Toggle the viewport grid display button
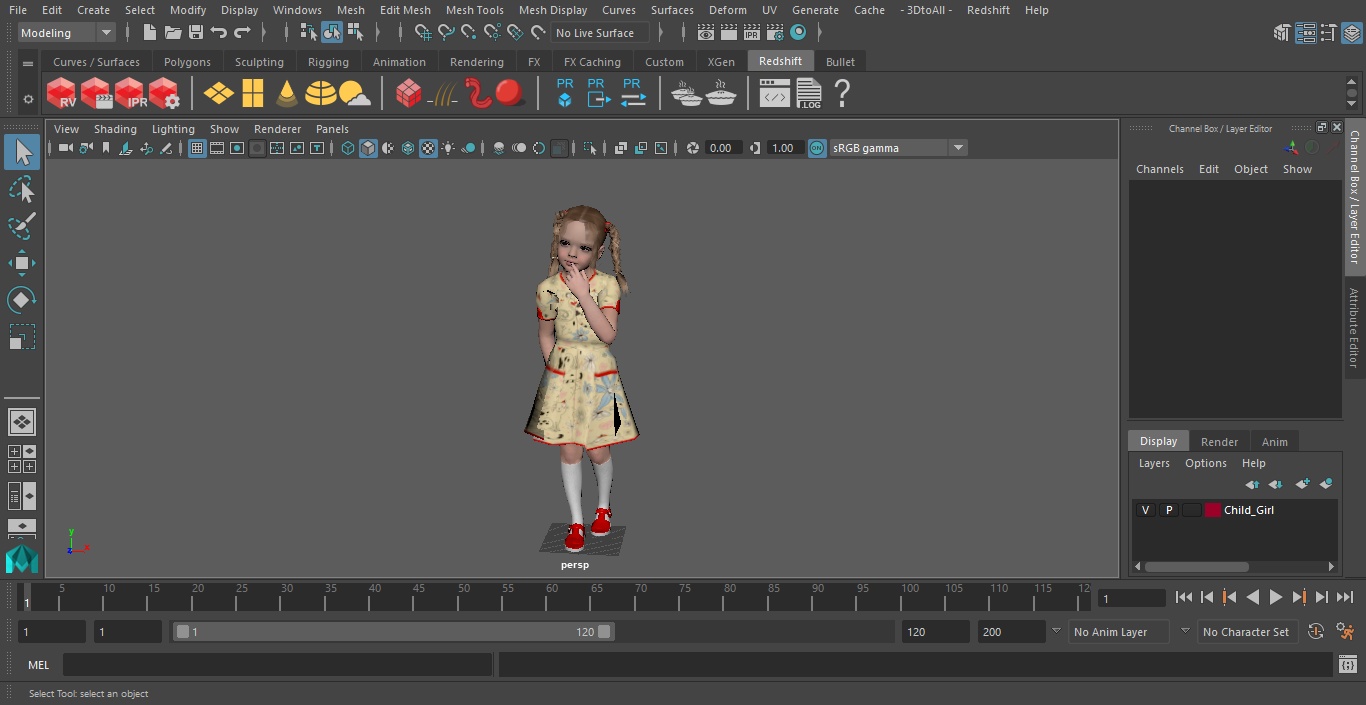This screenshot has height=705, width=1366. pos(197,148)
